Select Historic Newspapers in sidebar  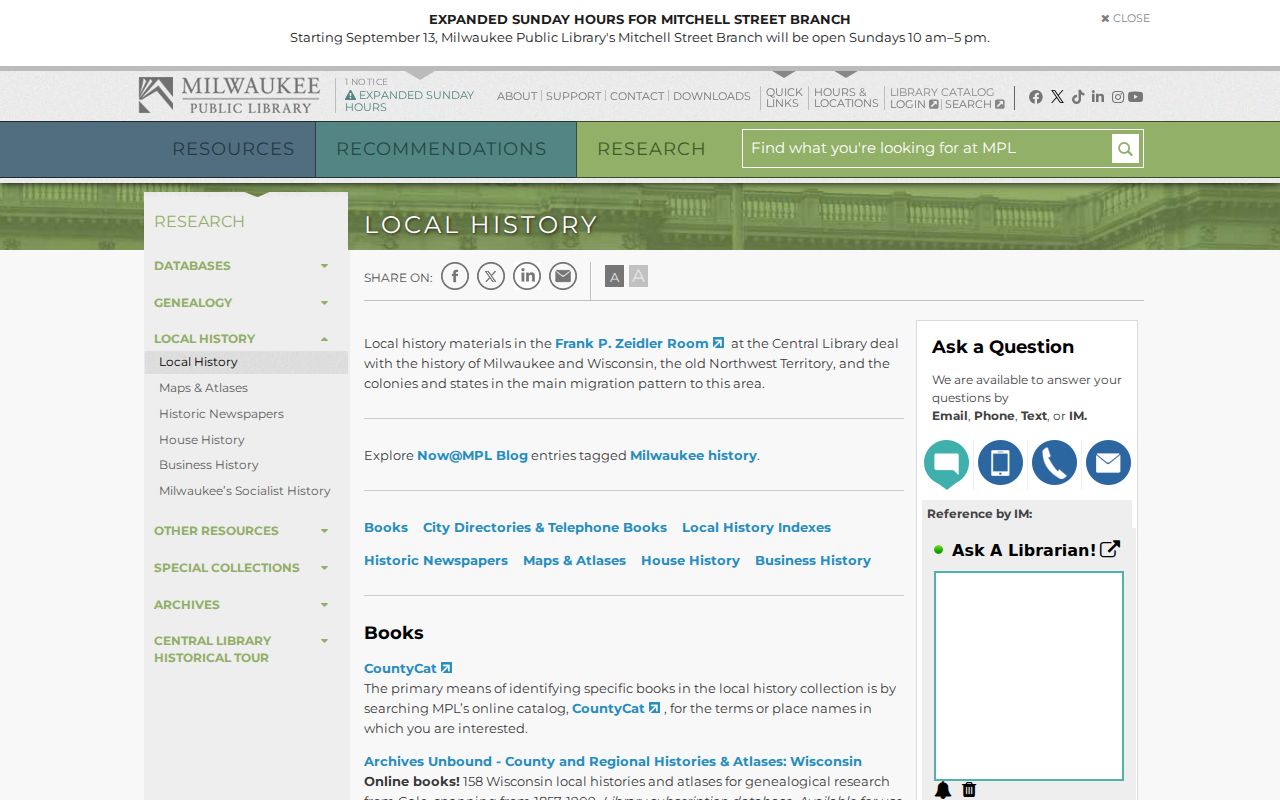tap(221, 414)
